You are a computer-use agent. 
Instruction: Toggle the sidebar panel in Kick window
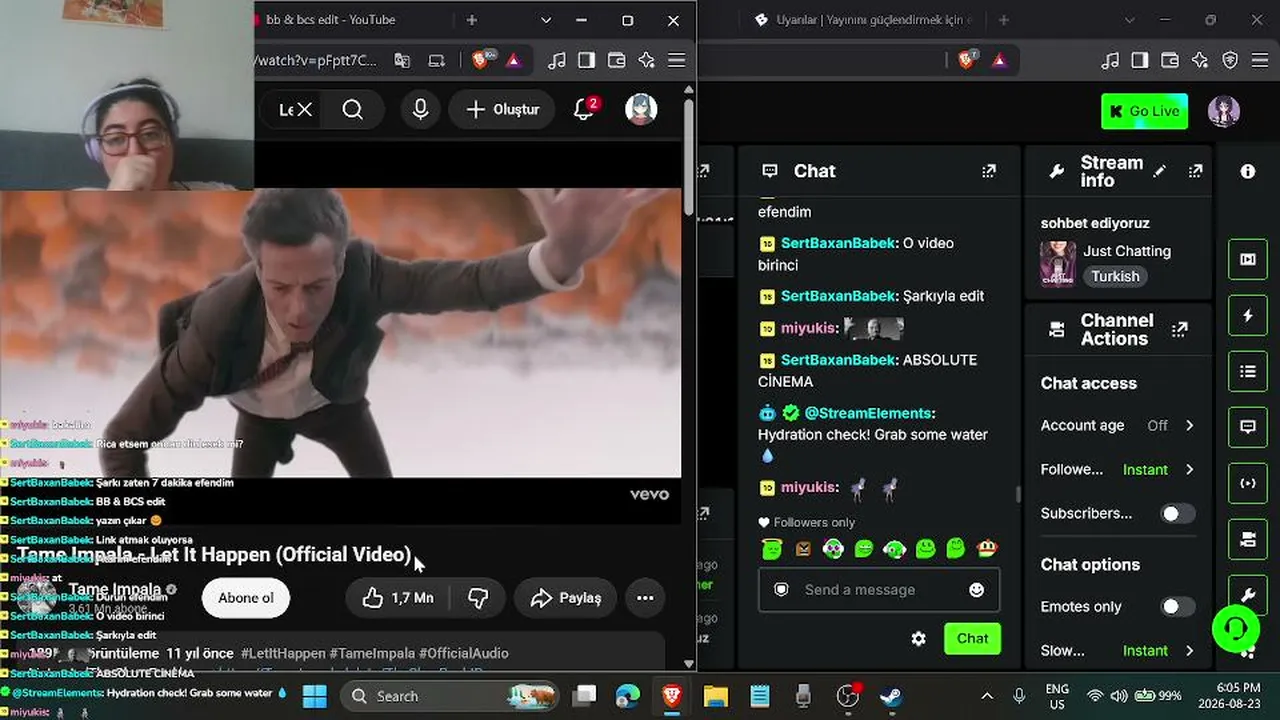click(x=1140, y=60)
